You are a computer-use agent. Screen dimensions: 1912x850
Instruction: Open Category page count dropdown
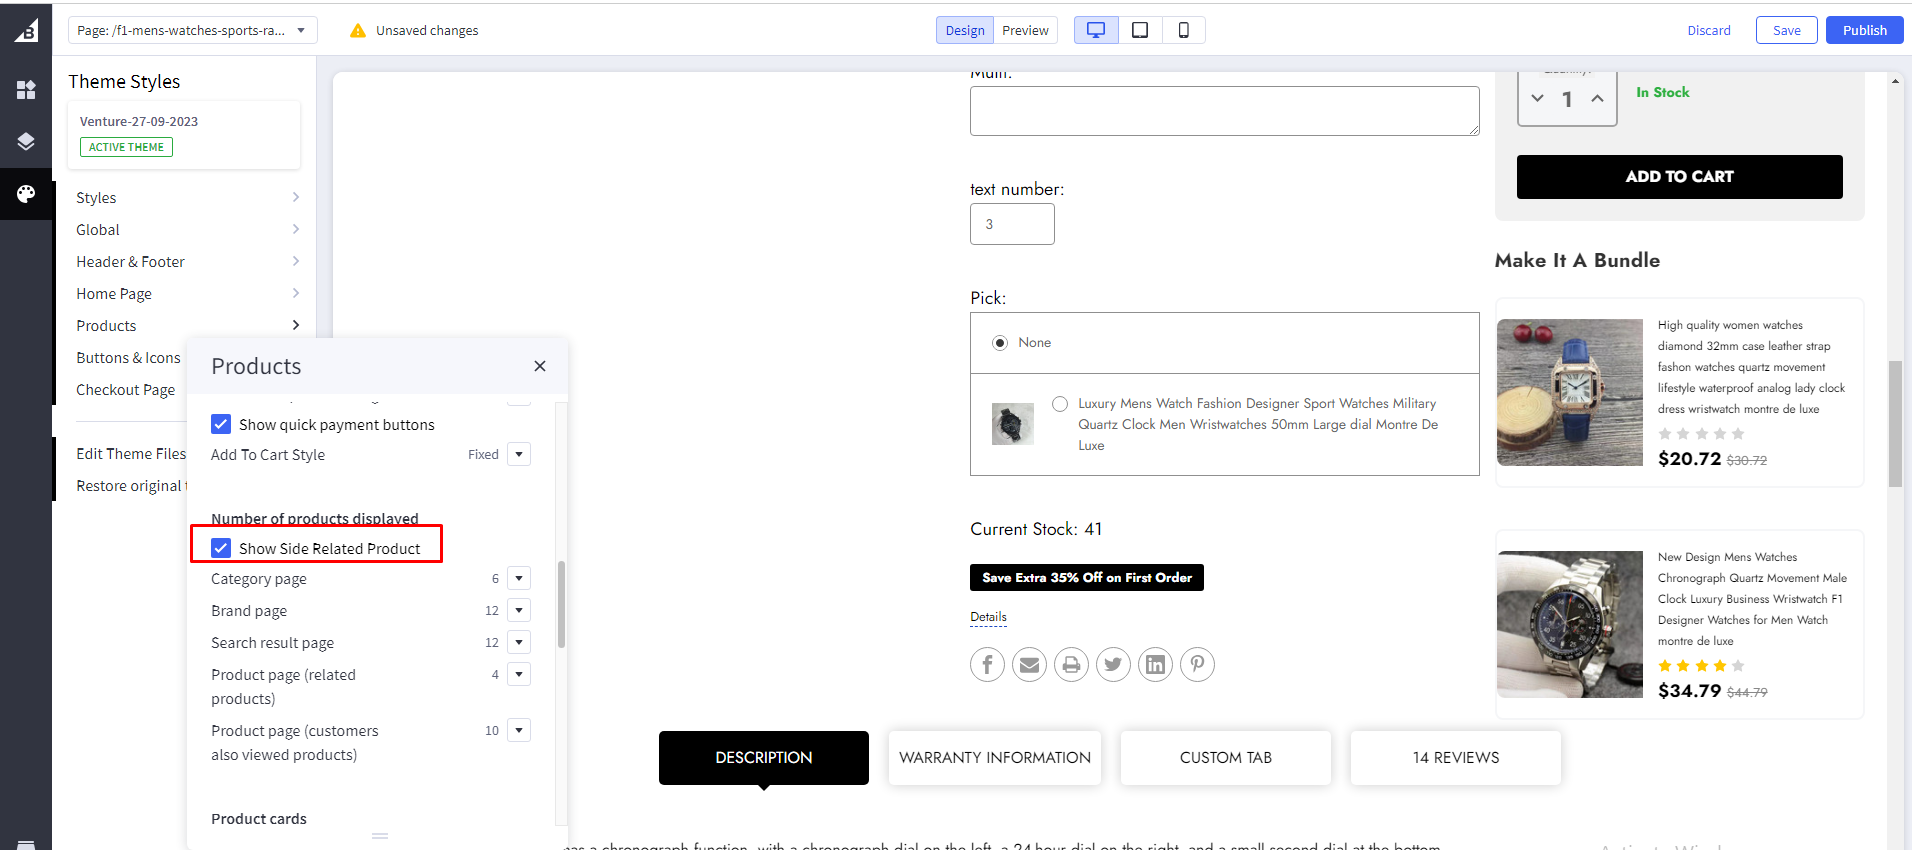point(519,578)
